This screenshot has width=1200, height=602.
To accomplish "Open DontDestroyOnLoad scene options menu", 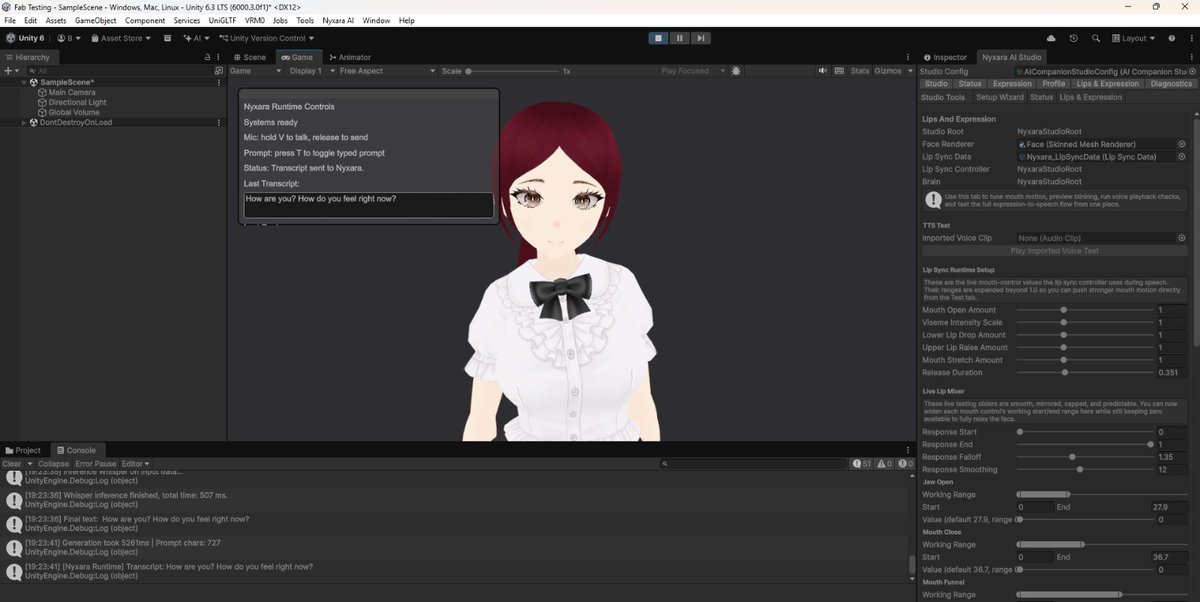I will (x=220, y=122).
